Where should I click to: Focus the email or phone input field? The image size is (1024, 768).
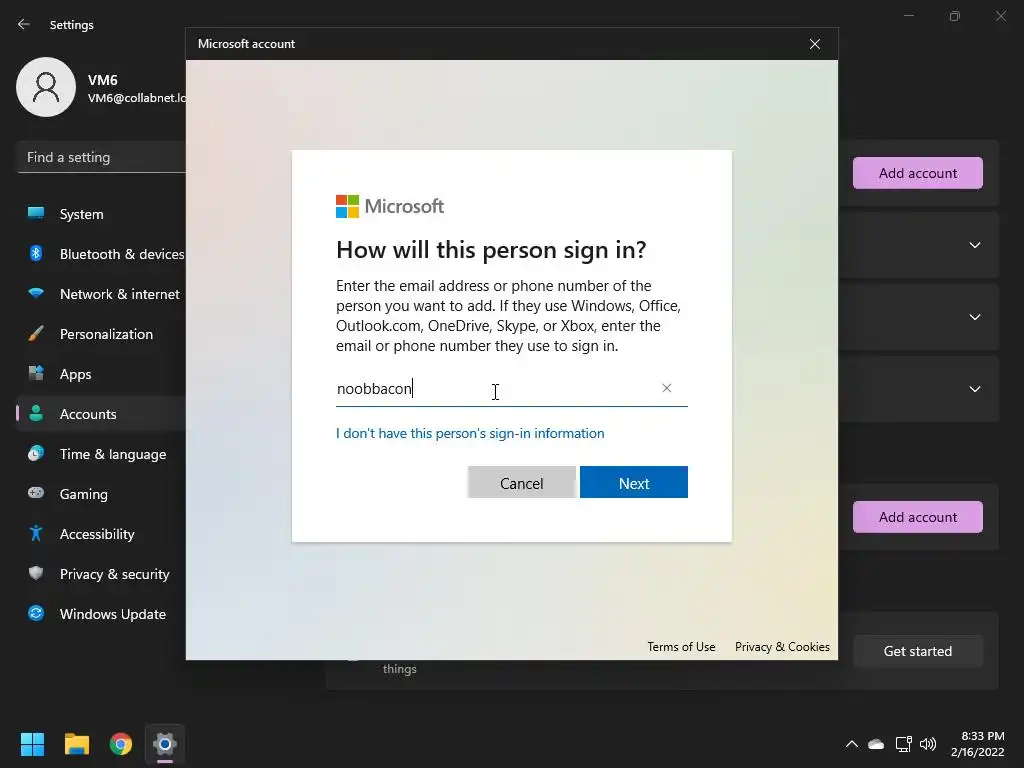coord(511,389)
